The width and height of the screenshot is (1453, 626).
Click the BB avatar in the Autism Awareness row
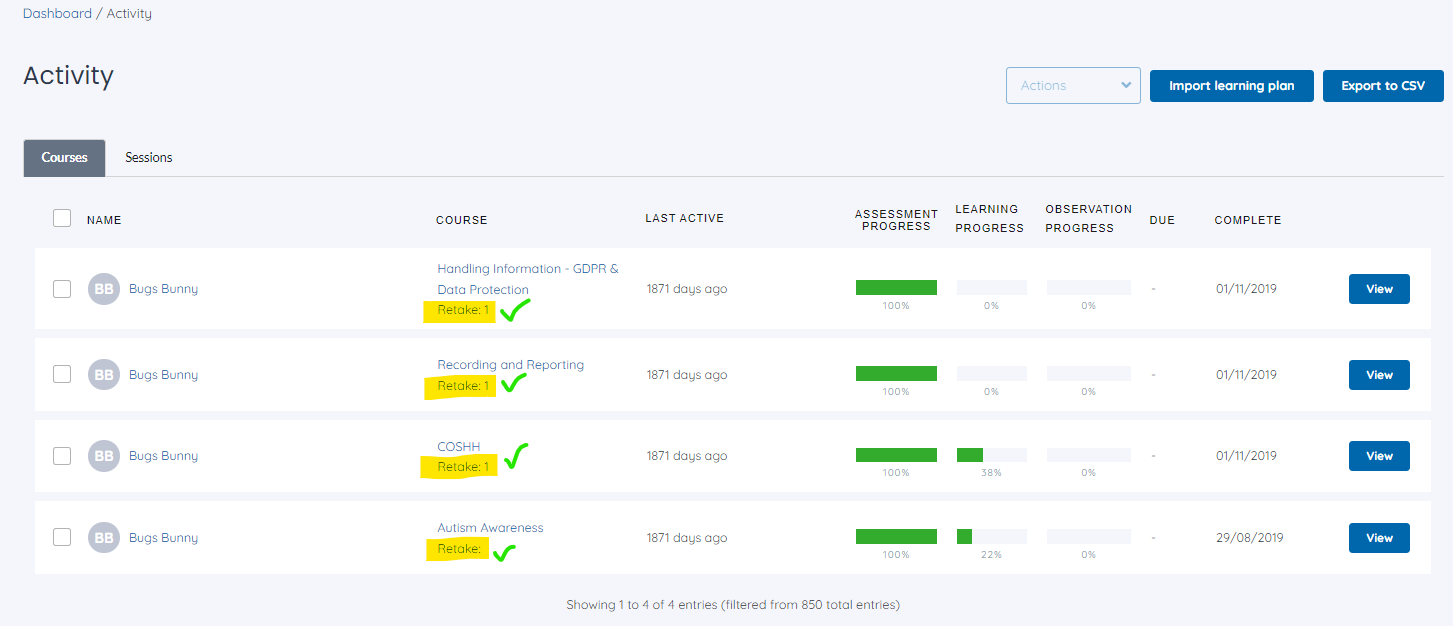click(x=104, y=538)
